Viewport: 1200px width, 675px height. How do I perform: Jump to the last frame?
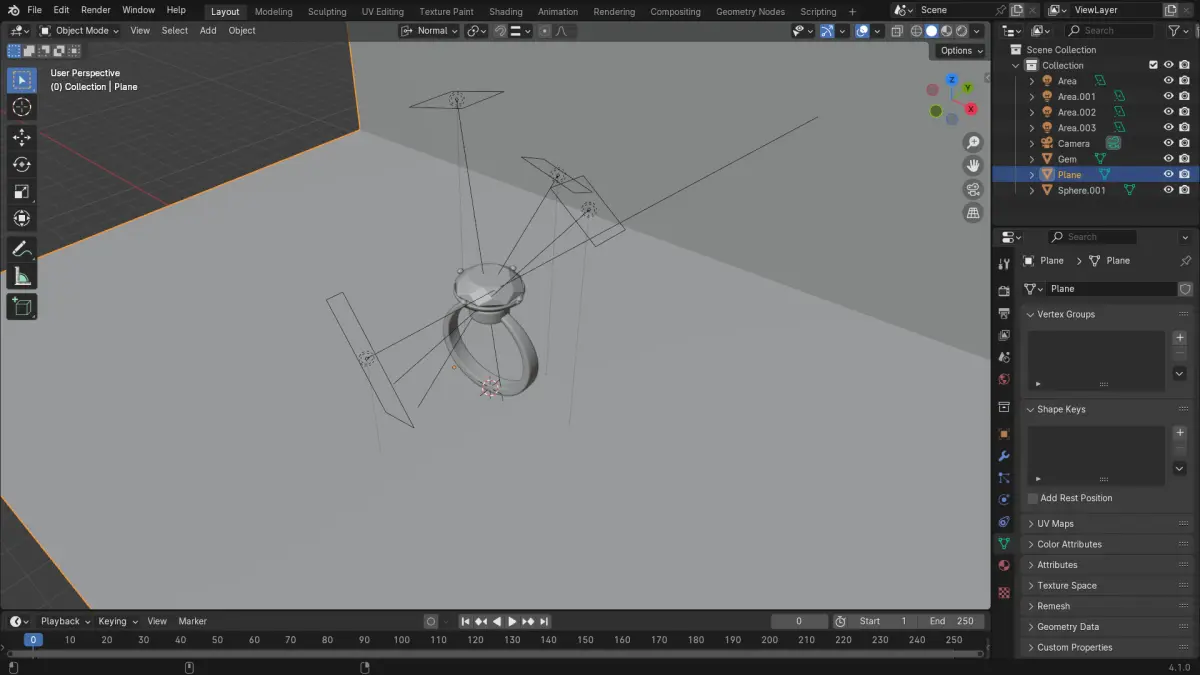(x=544, y=621)
